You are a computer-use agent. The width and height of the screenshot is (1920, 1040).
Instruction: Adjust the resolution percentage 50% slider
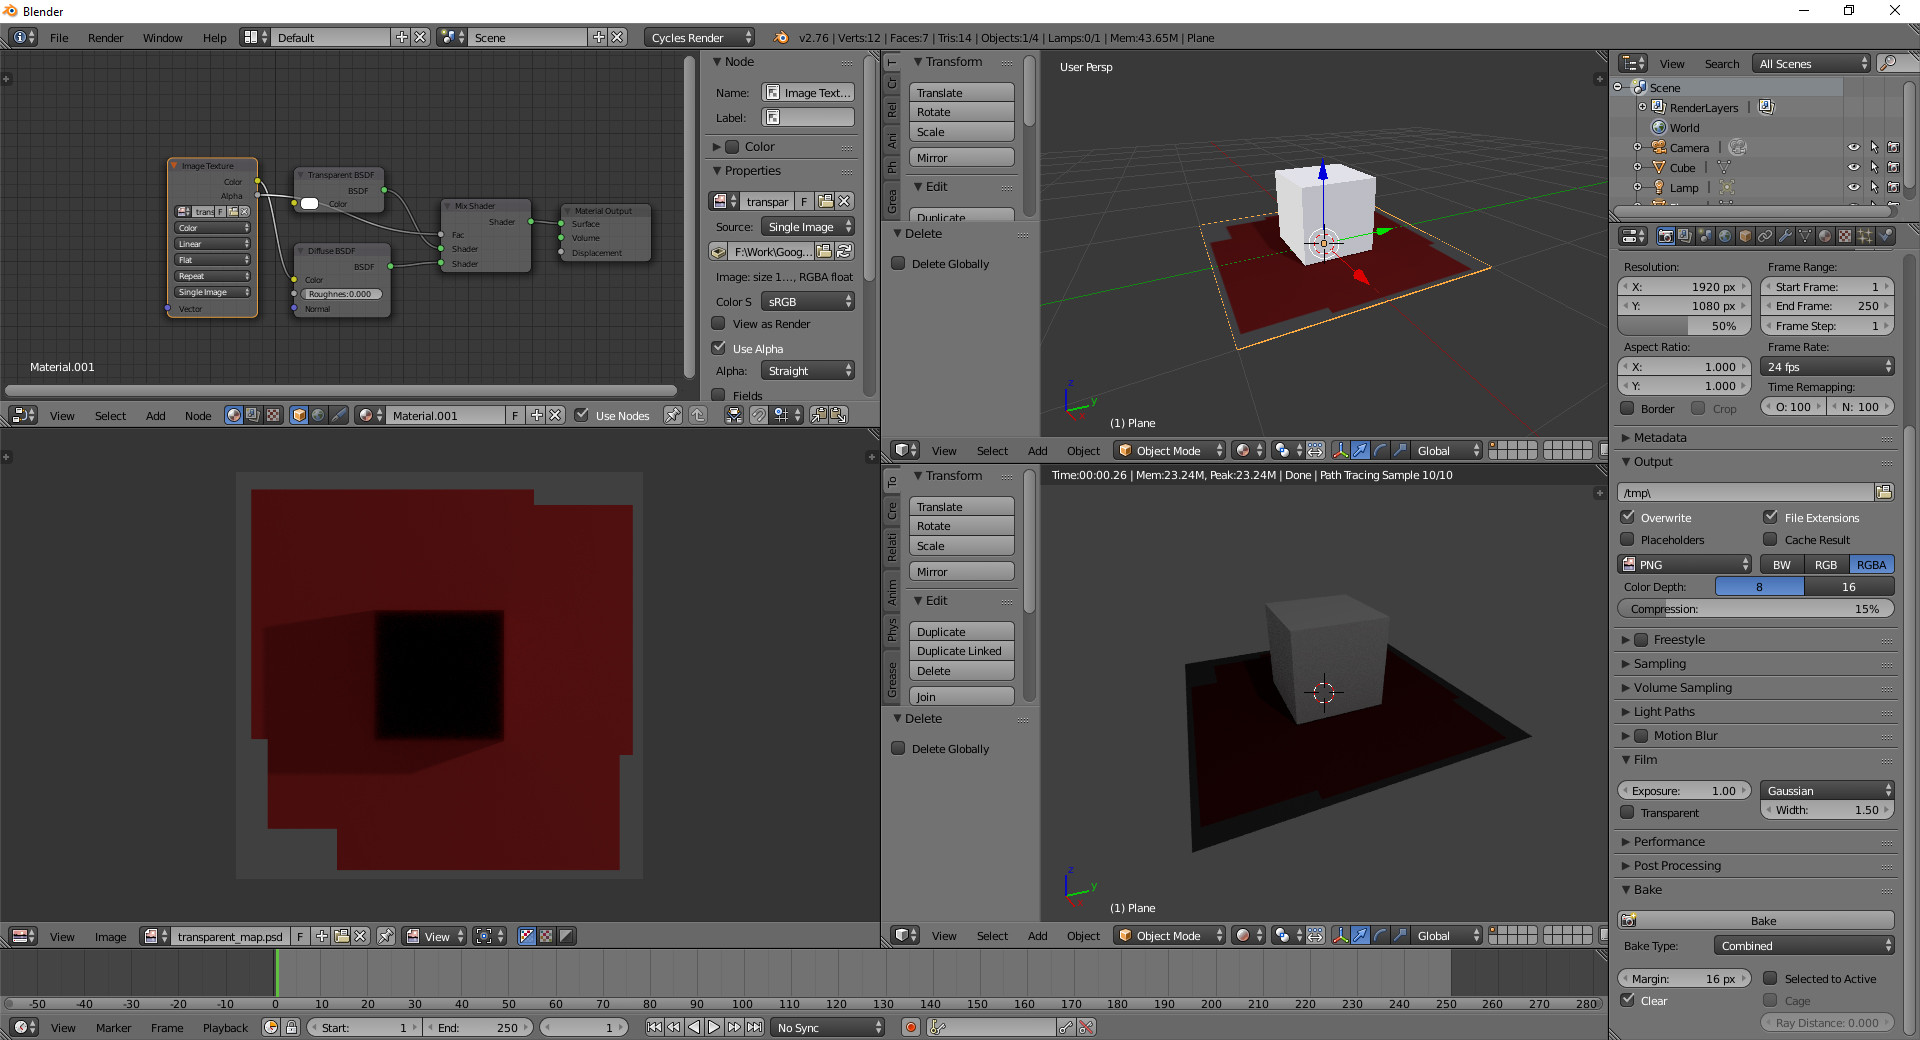point(1685,326)
